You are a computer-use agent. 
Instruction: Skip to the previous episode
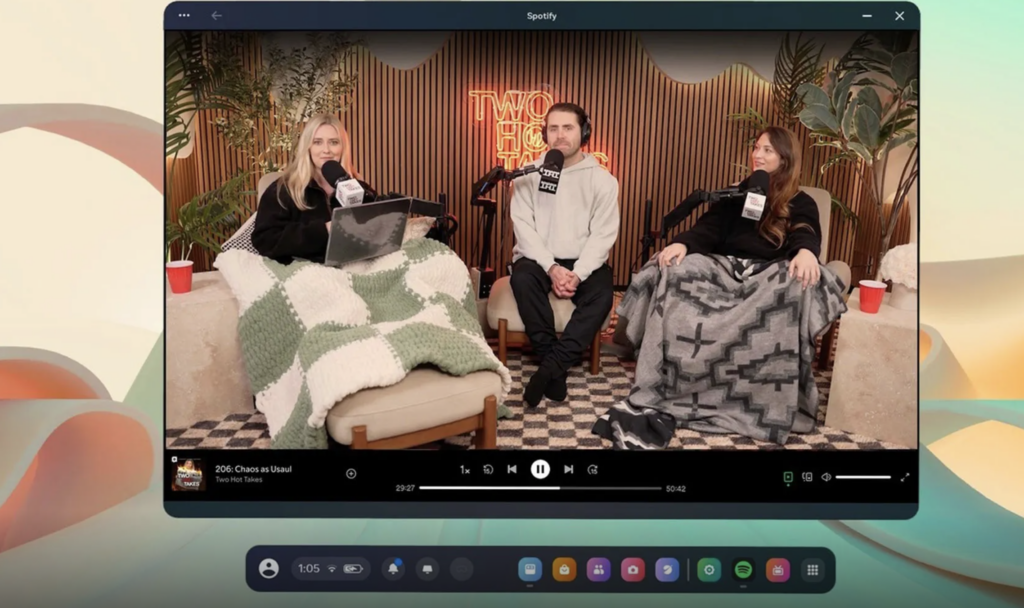(x=512, y=469)
